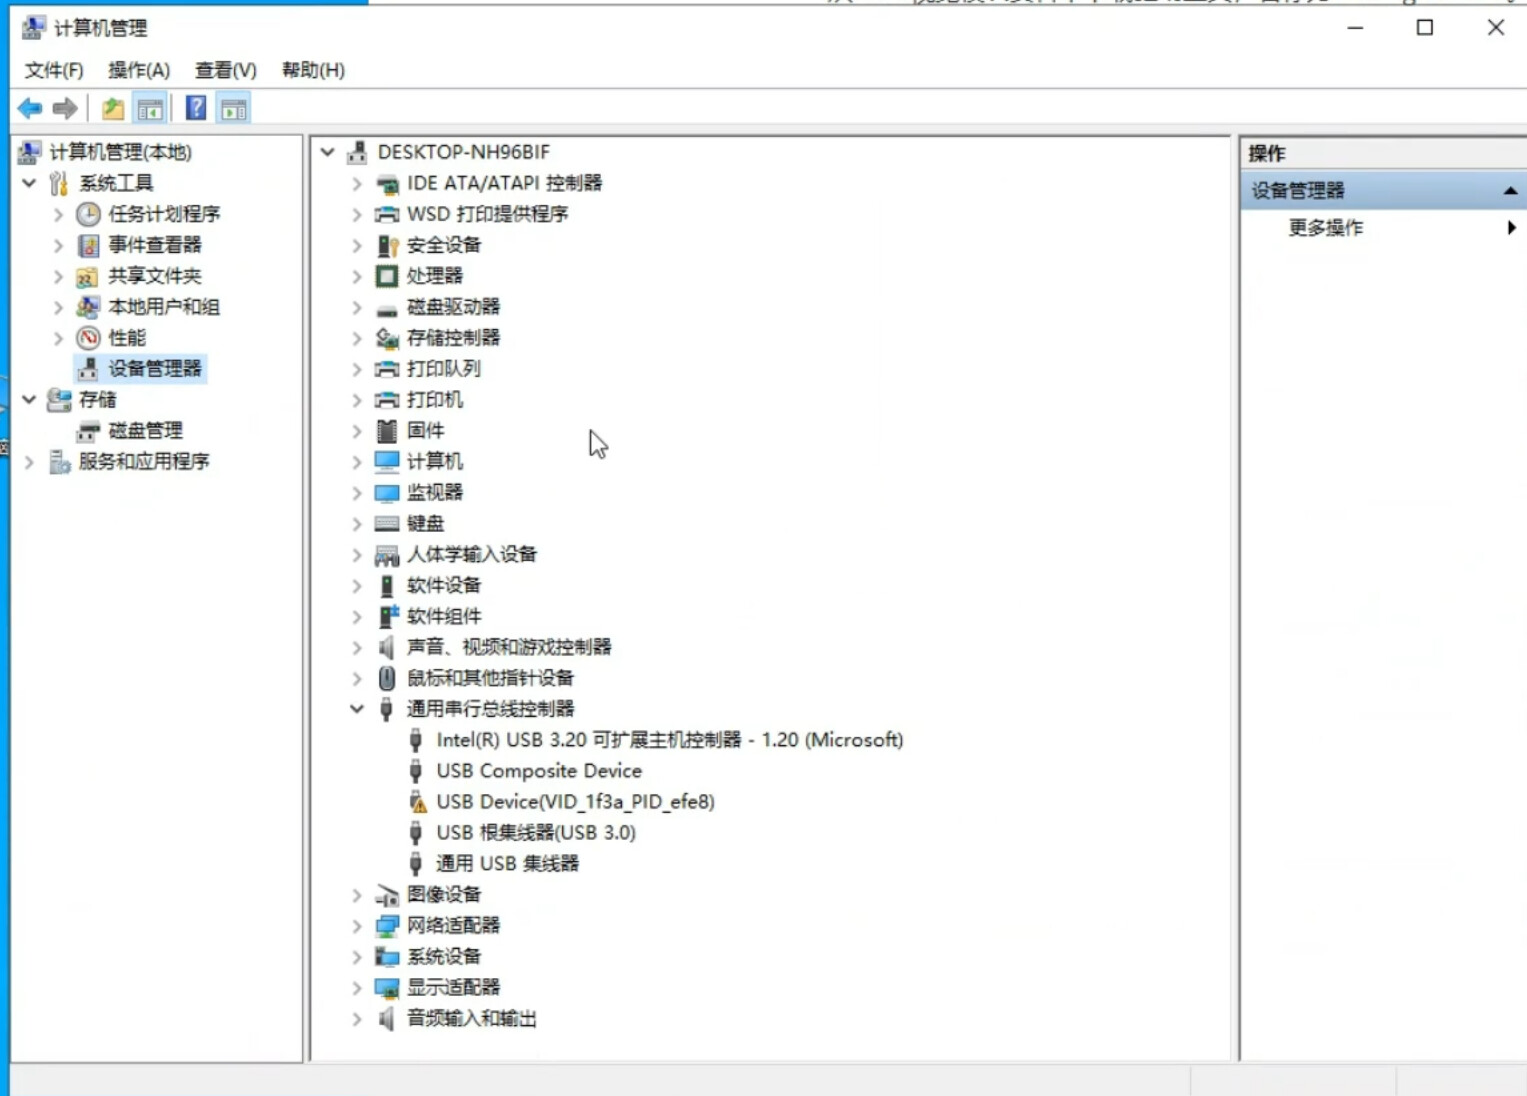Open the 操作(A) menu

click(139, 70)
